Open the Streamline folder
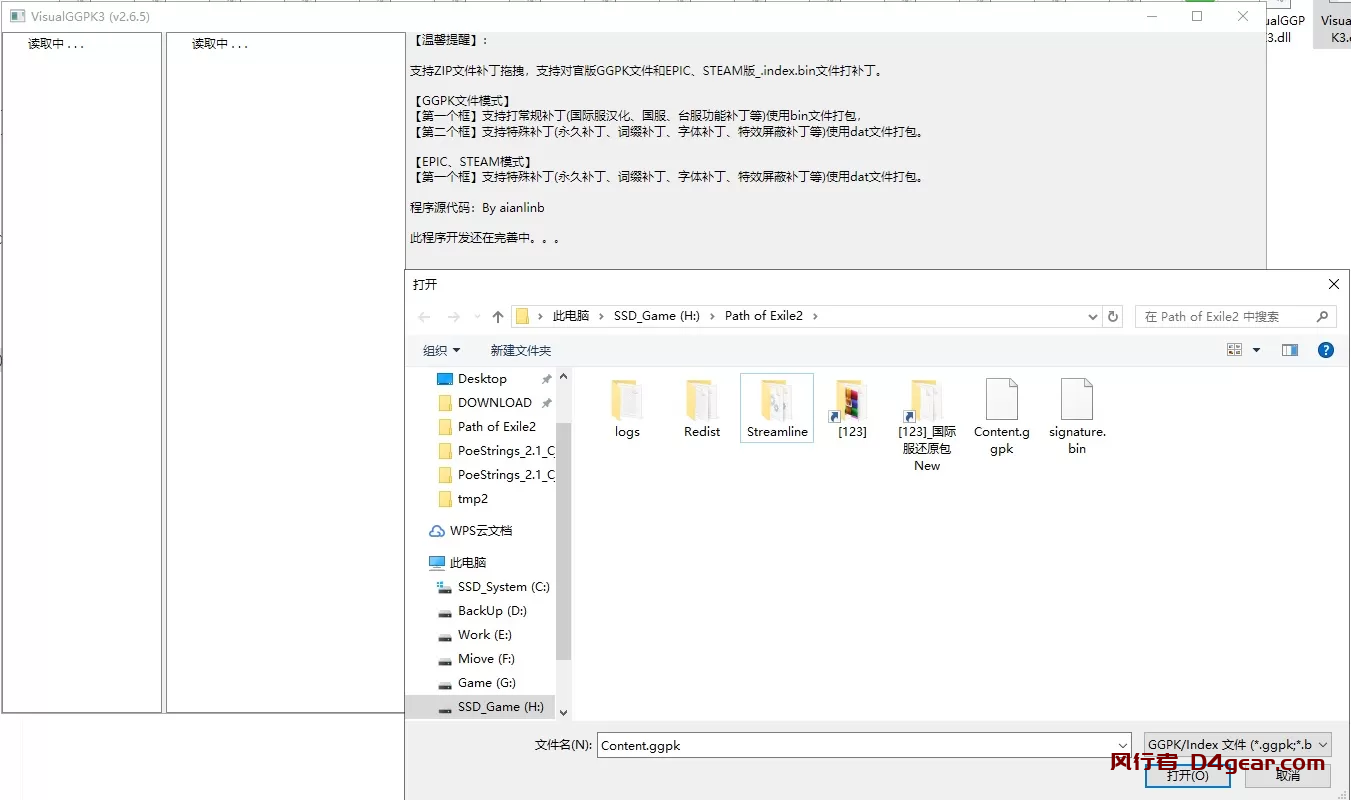 (777, 400)
